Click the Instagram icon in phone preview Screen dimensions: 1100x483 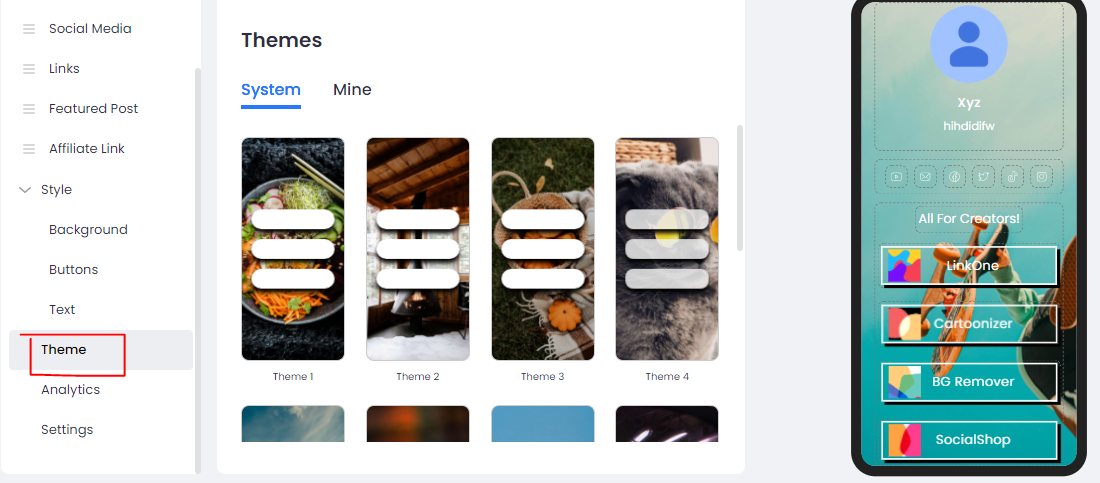point(1042,177)
